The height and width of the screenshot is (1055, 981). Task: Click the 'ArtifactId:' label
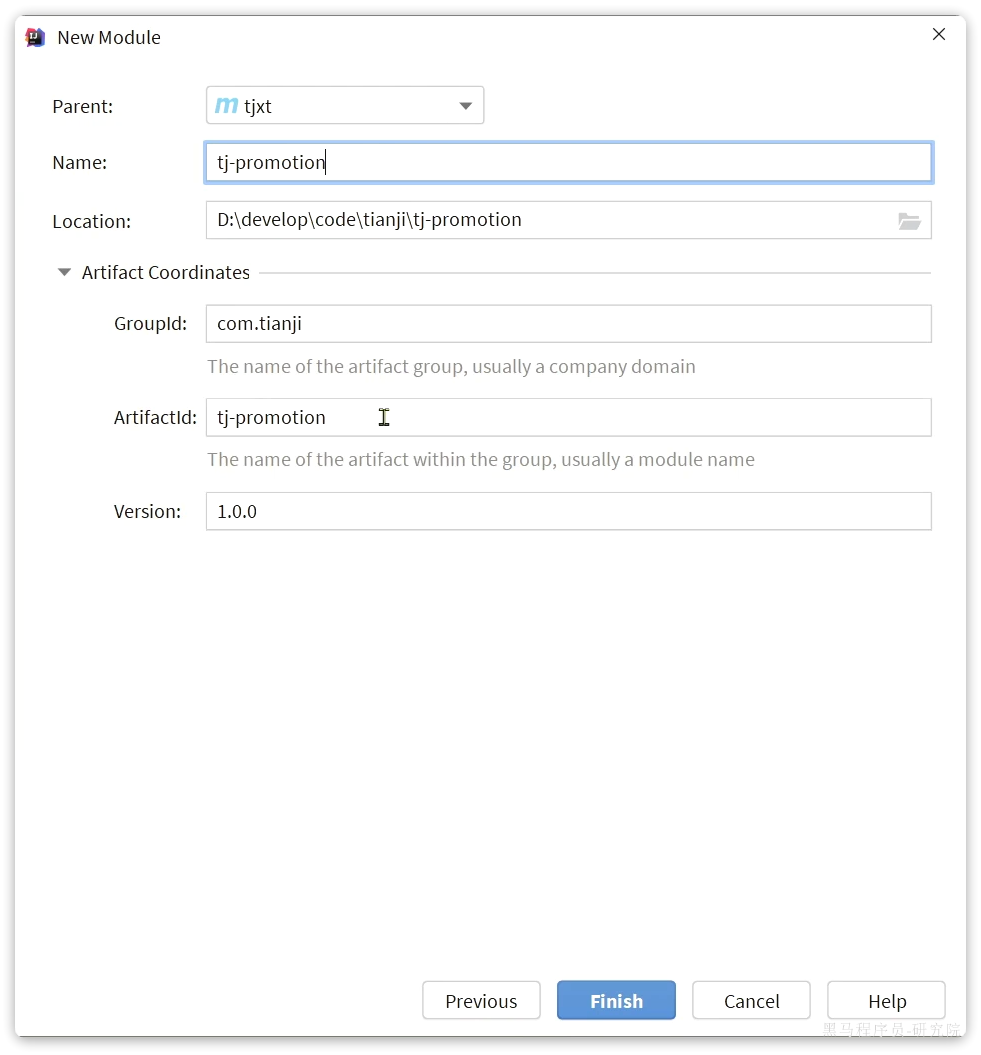tap(155, 418)
